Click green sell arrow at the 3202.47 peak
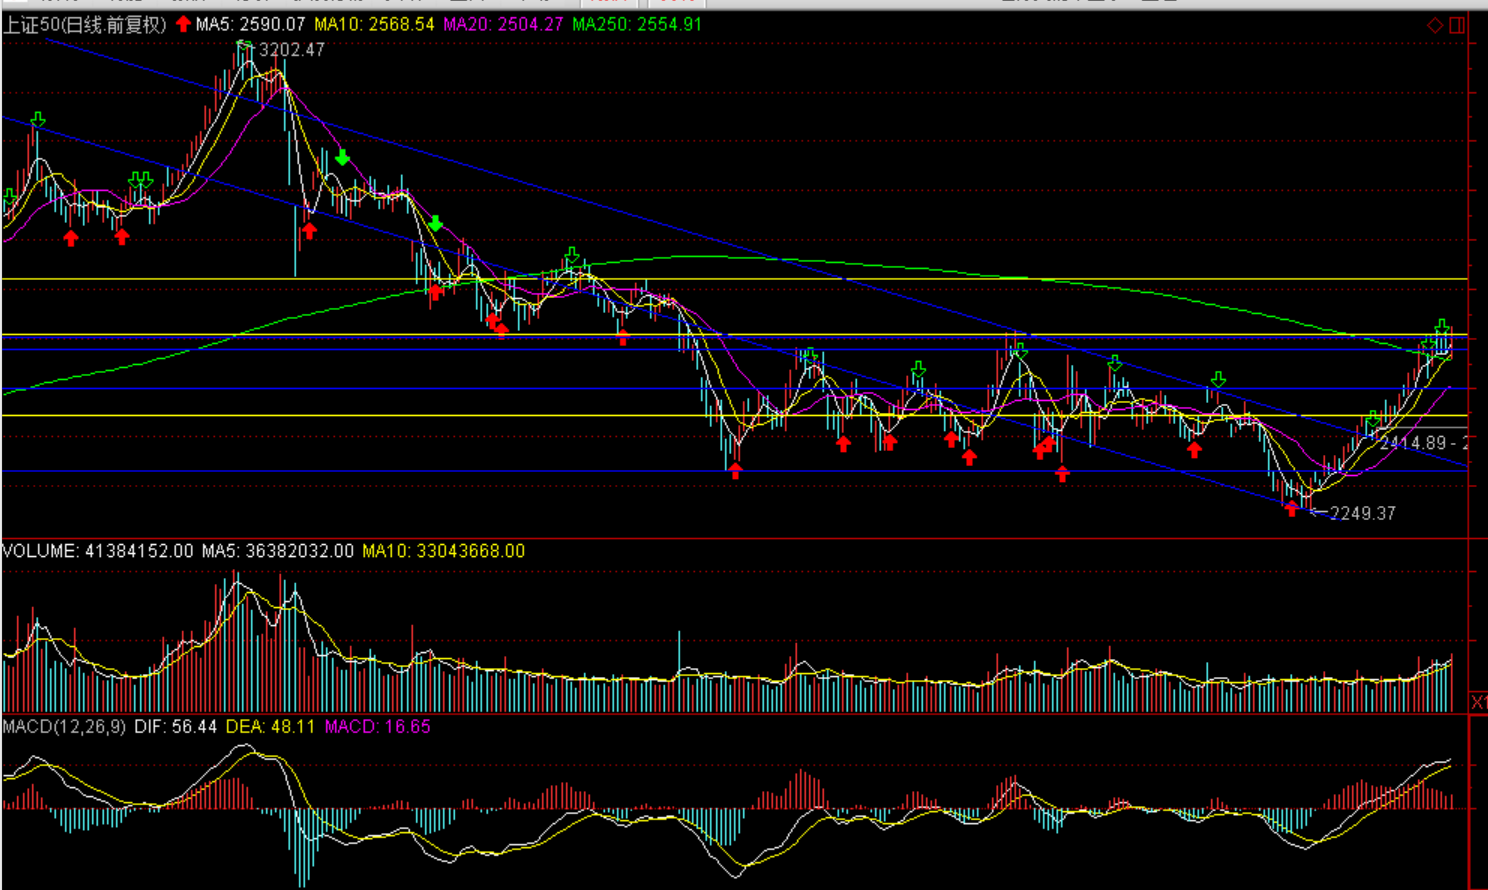1488x890 pixels. coord(244,46)
